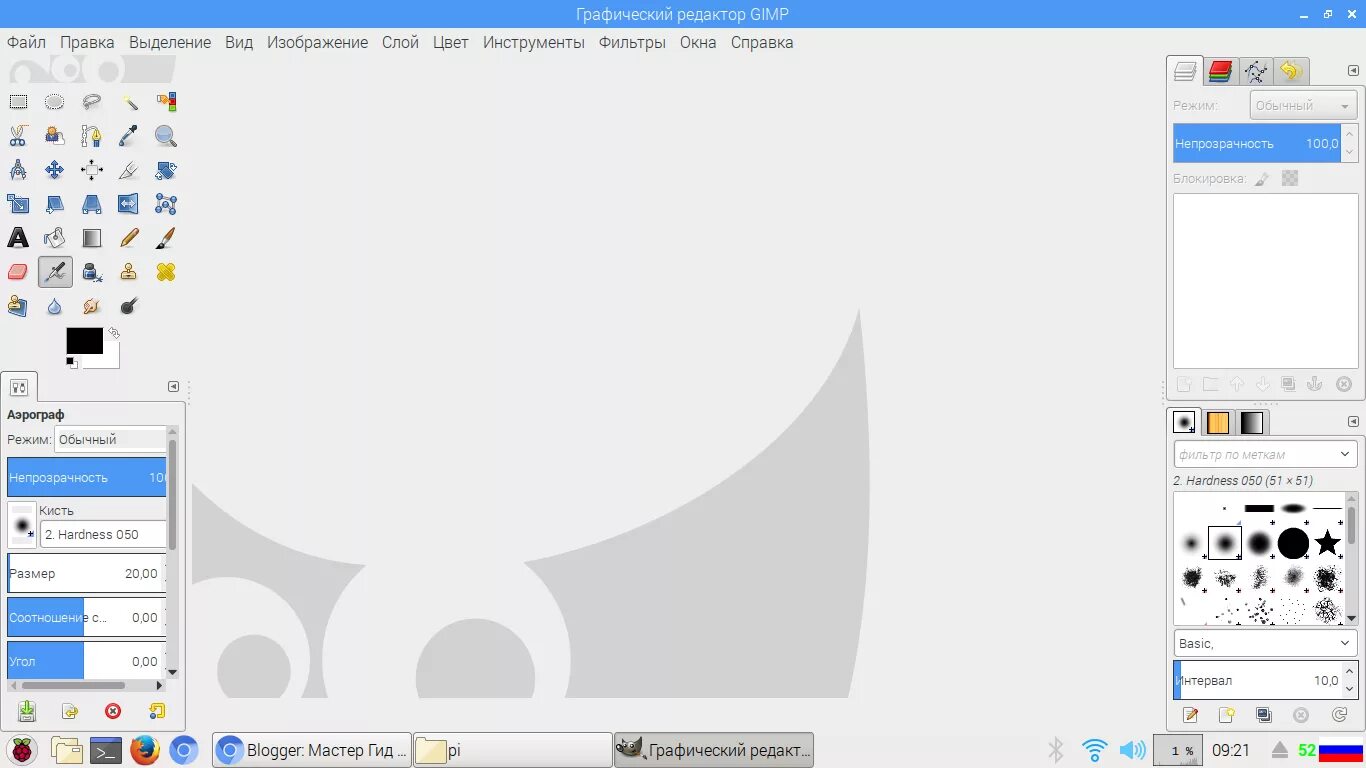Switch to the Paths tab
1366x768 pixels.
pyautogui.click(x=1256, y=71)
